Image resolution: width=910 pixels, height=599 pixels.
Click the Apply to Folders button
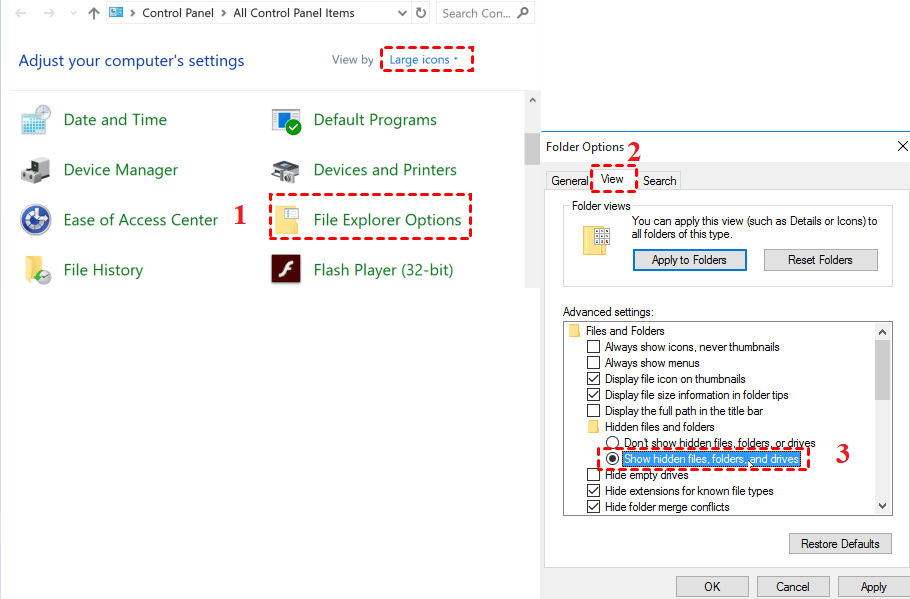coord(689,259)
